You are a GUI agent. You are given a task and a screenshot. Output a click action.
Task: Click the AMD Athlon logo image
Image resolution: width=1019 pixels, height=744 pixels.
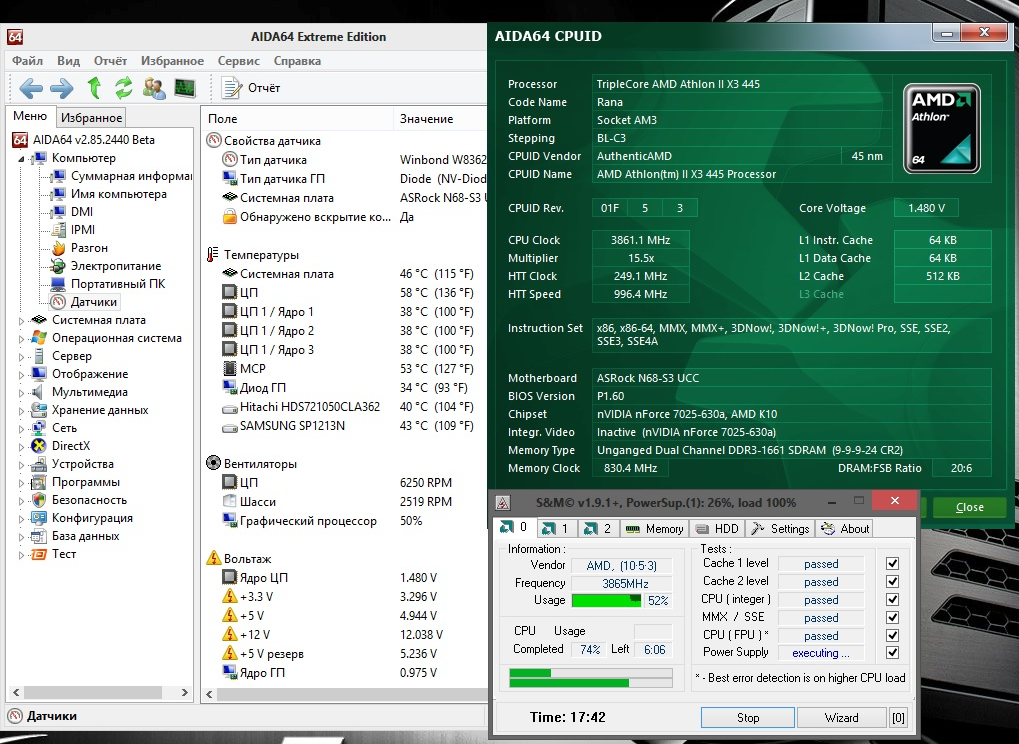pos(942,129)
